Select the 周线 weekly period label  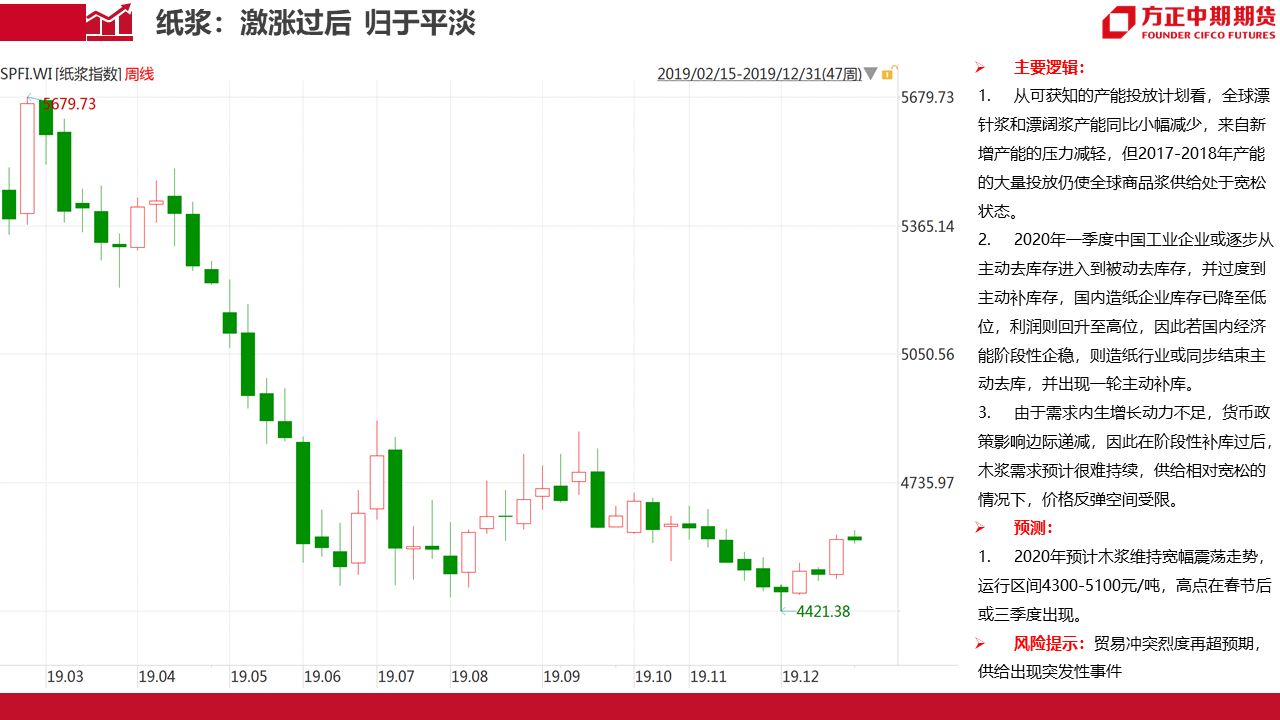(140, 74)
